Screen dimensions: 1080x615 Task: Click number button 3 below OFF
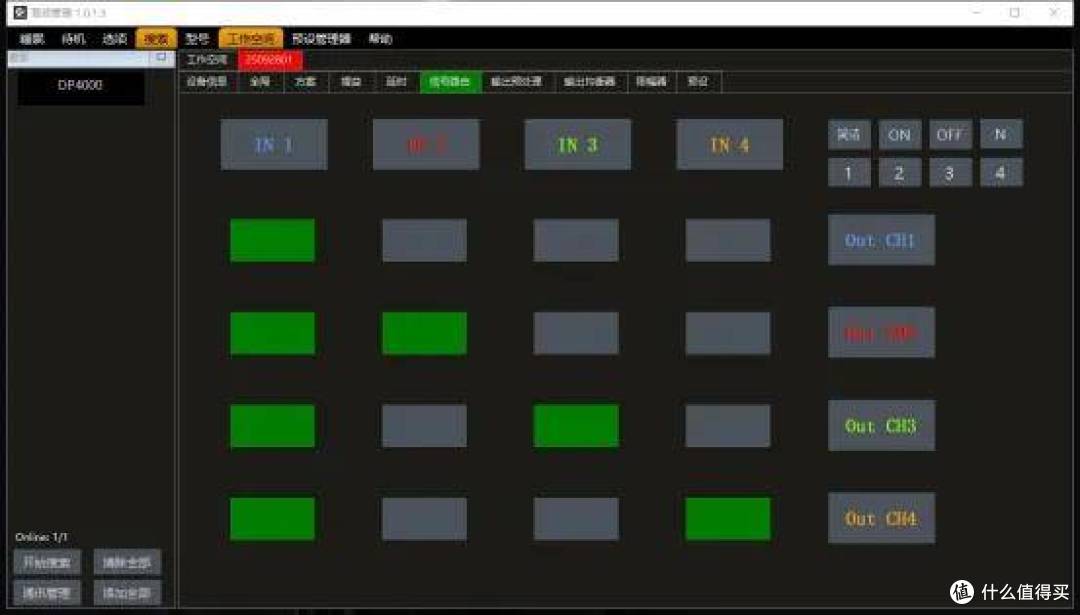950,173
